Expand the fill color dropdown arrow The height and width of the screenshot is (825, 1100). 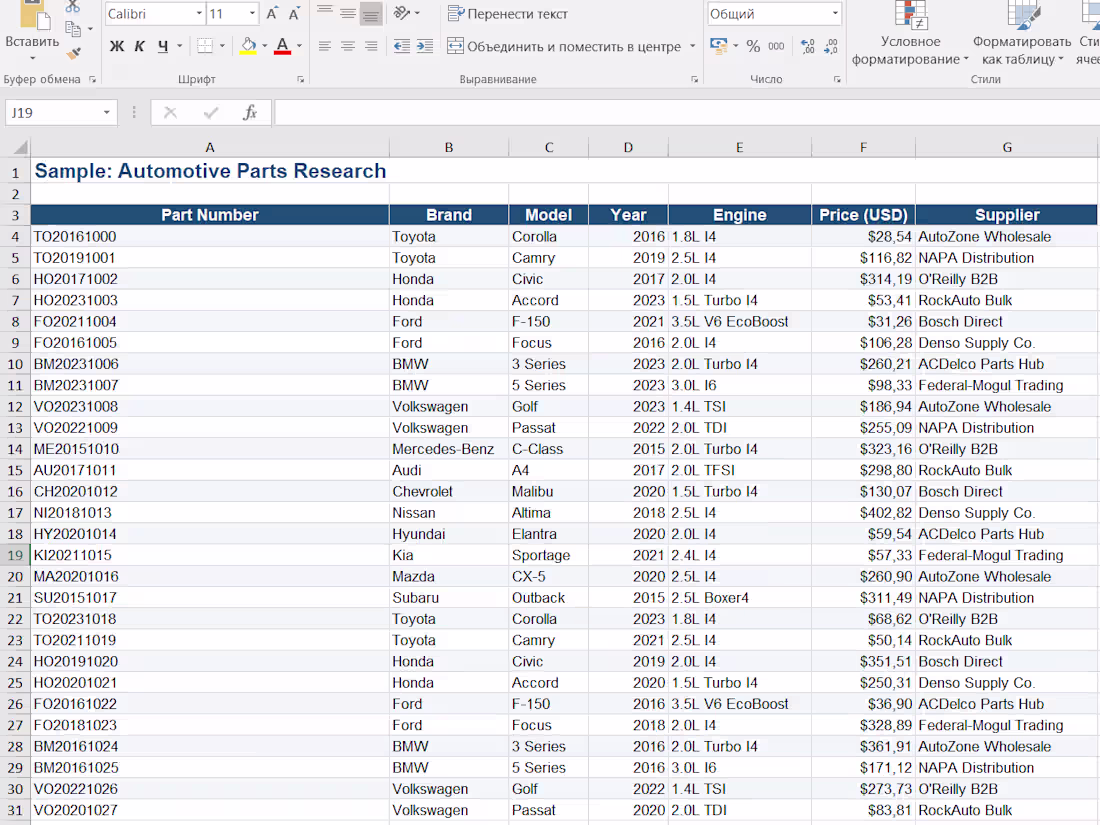(264, 46)
